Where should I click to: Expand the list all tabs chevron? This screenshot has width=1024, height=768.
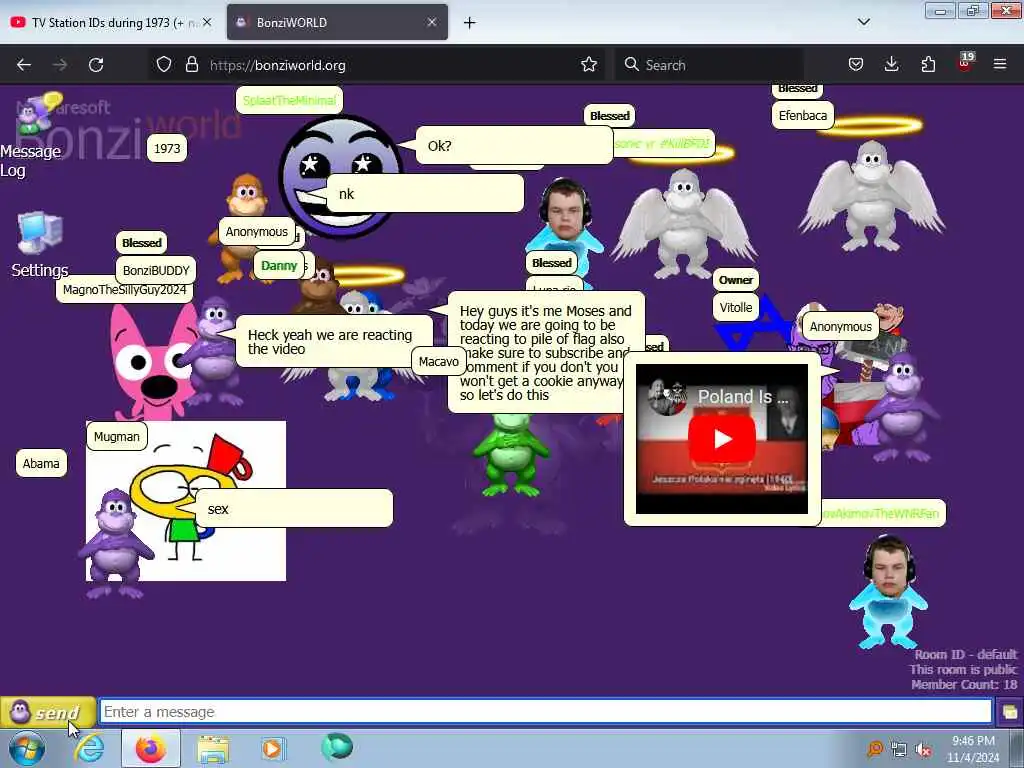click(863, 22)
